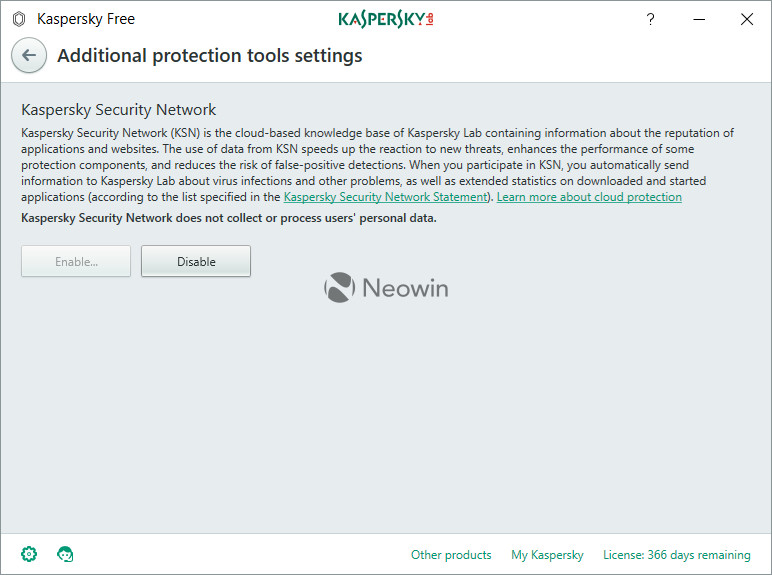This screenshot has height=575, width=772.
Task: Click the Kaspersky Free title text
Action: 86,19
